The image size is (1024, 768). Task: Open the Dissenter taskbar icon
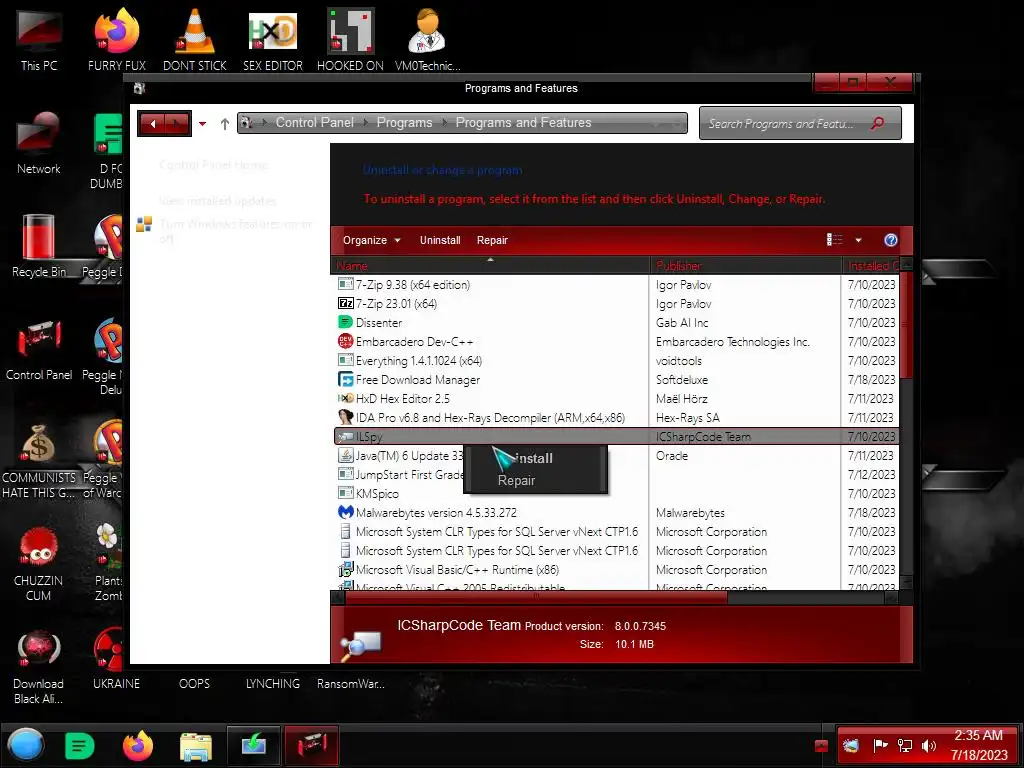tap(80, 745)
